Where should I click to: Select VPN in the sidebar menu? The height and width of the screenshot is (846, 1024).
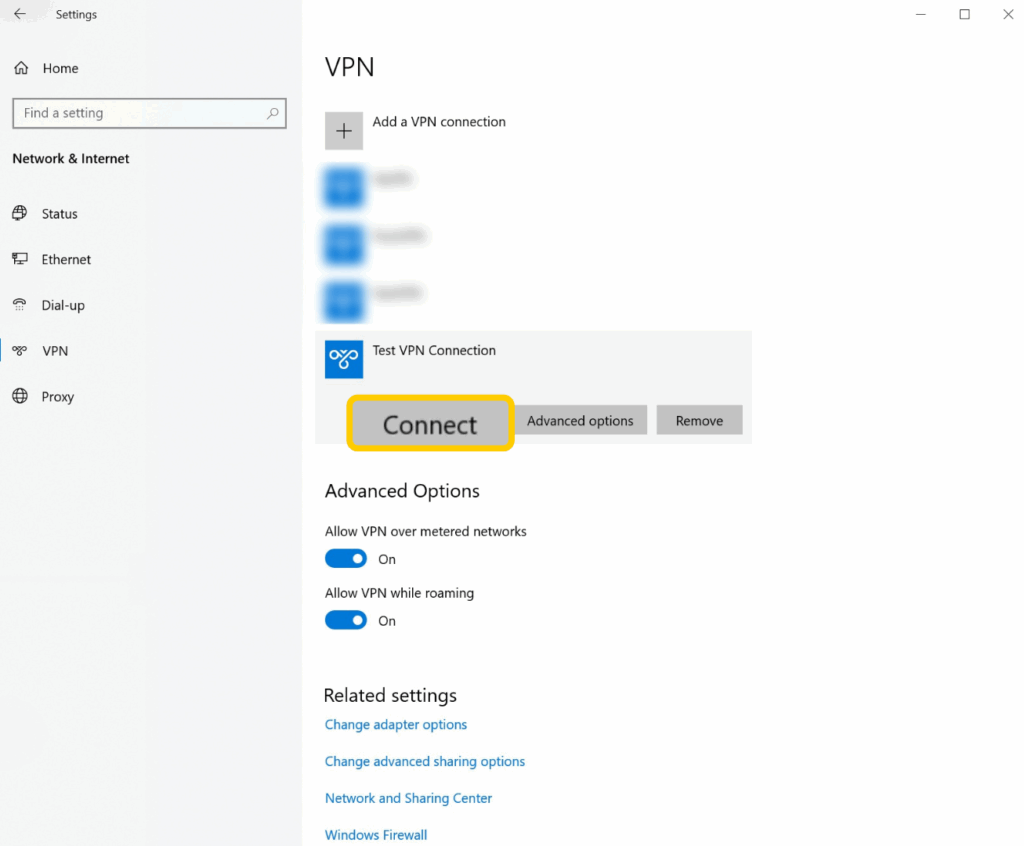click(55, 351)
